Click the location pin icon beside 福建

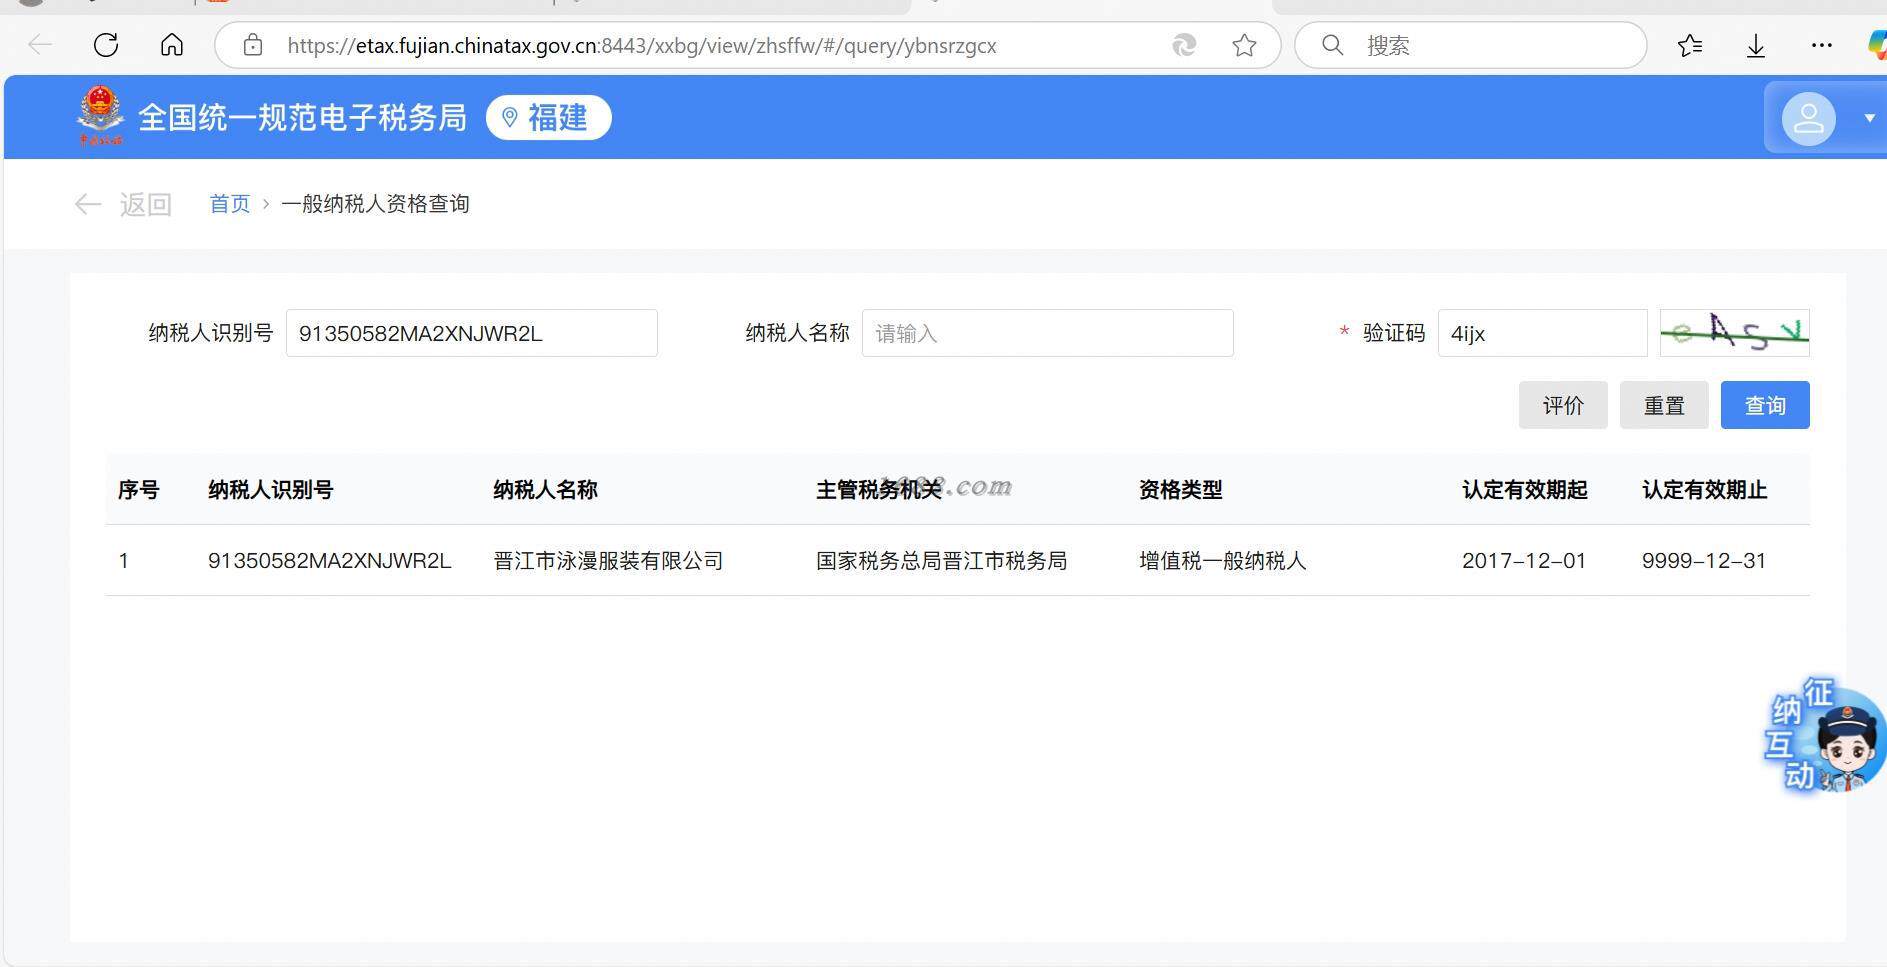point(509,118)
